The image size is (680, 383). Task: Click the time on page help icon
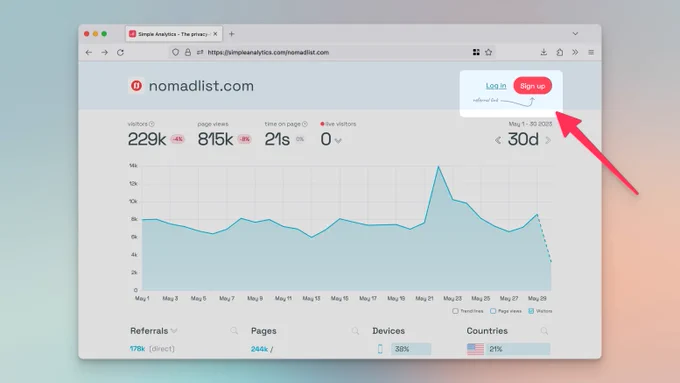[x=305, y=124]
